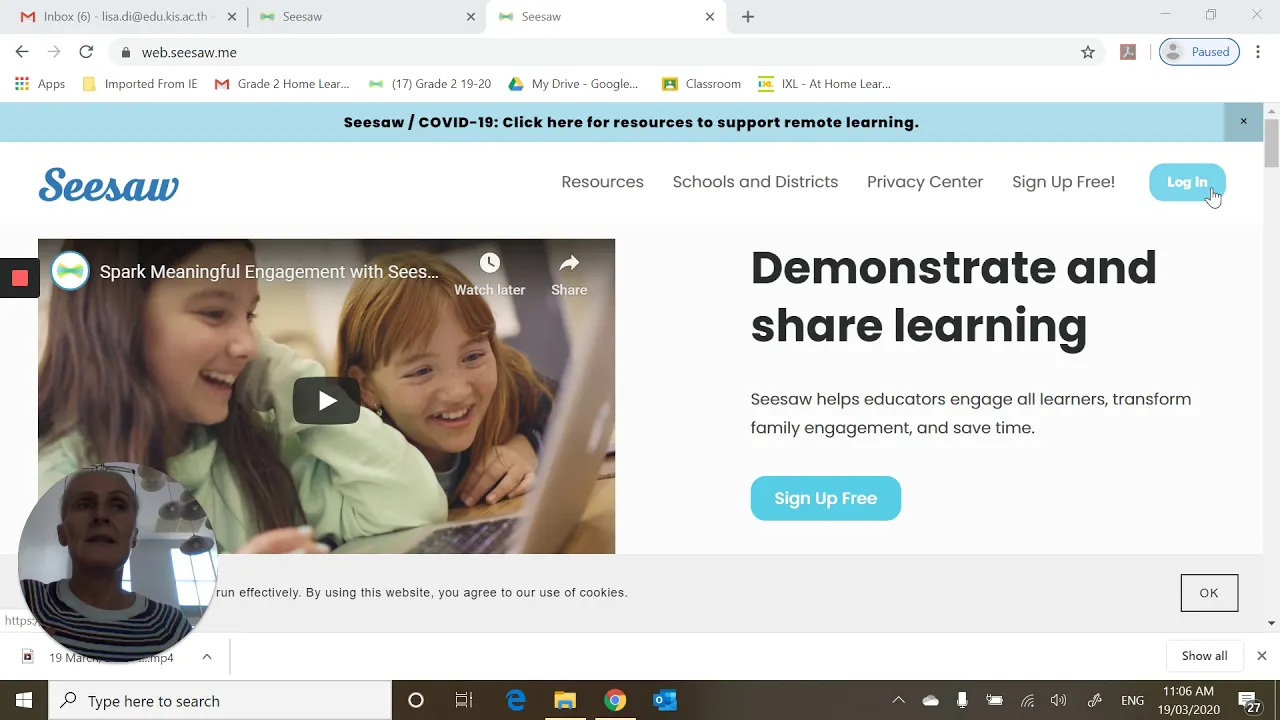Open the Imported From IE bookmark folder

point(139,84)
